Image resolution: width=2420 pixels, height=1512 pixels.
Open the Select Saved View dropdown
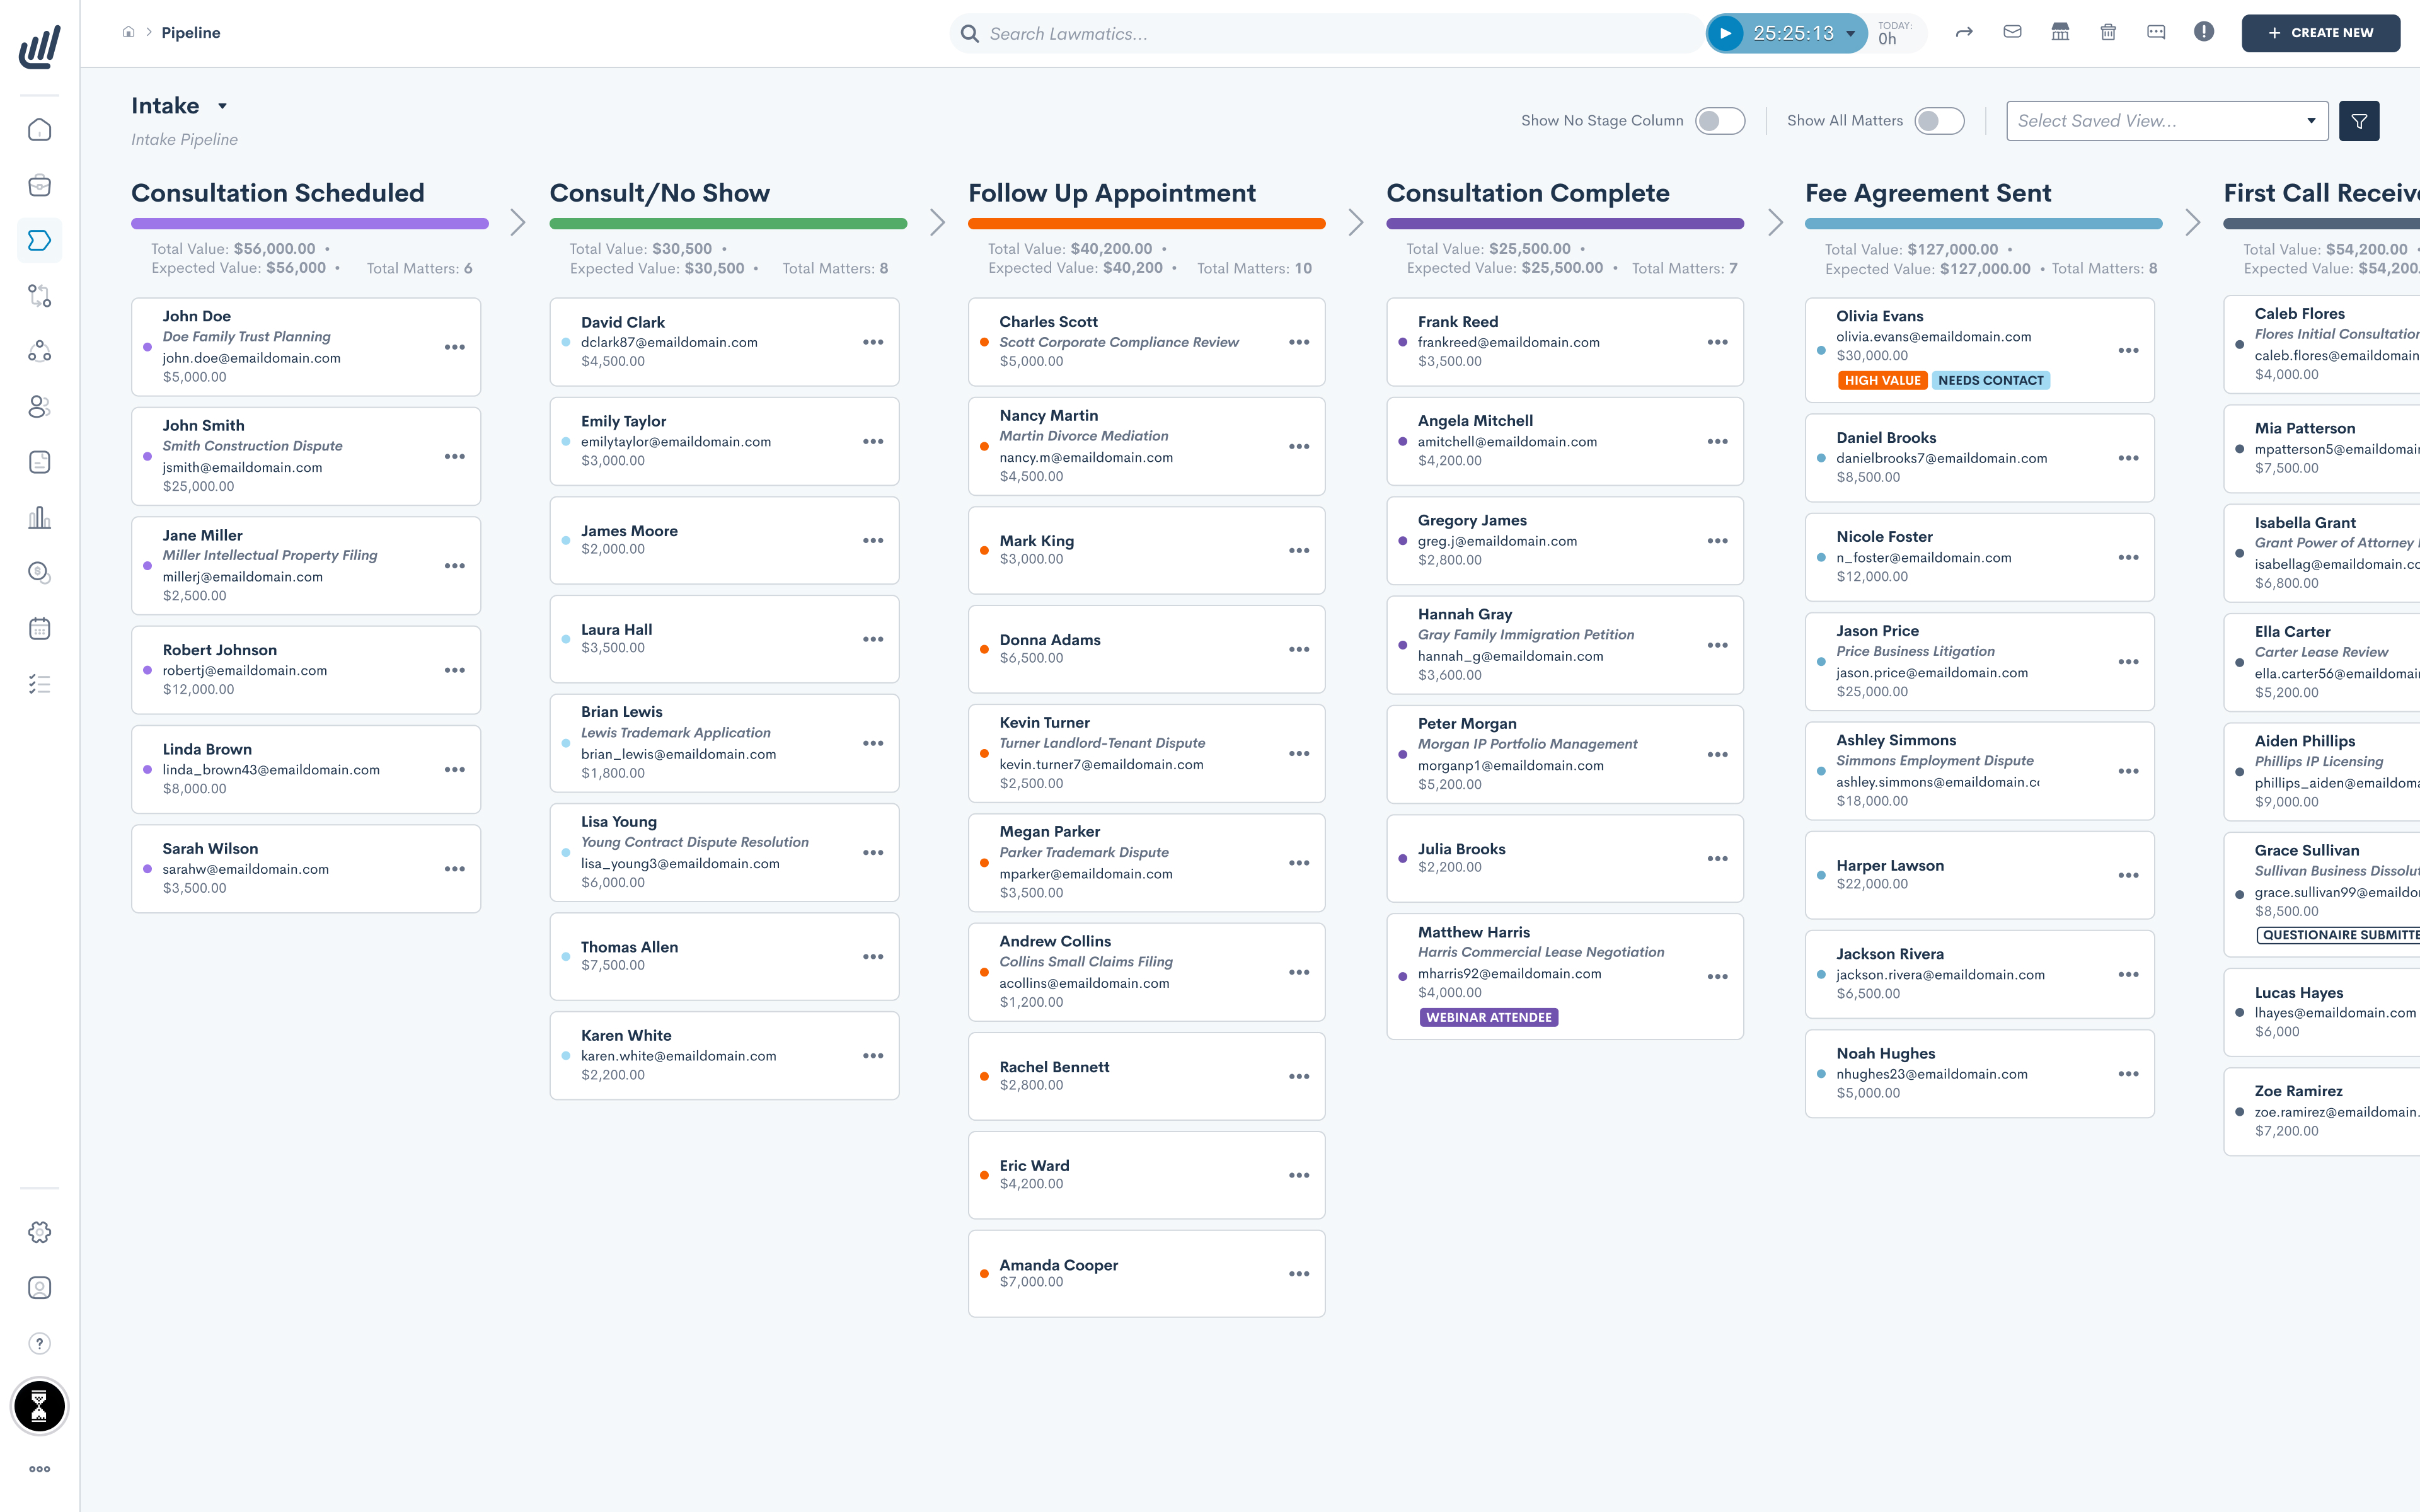[x=2166, y=120]
